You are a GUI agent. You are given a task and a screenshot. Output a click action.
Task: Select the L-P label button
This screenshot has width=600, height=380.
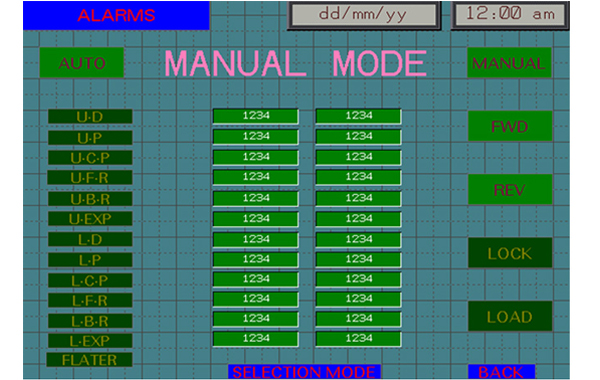point(90,260)
